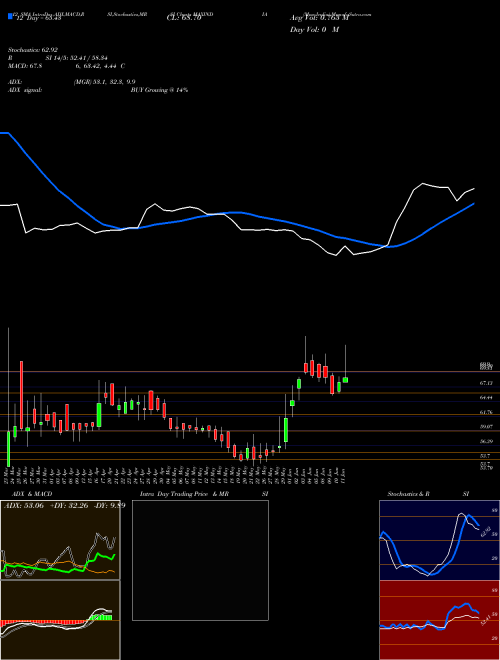Click the 'Stochastics & RSI' panel title
This screenshot has height=660, width=500.
pos(428,494)
